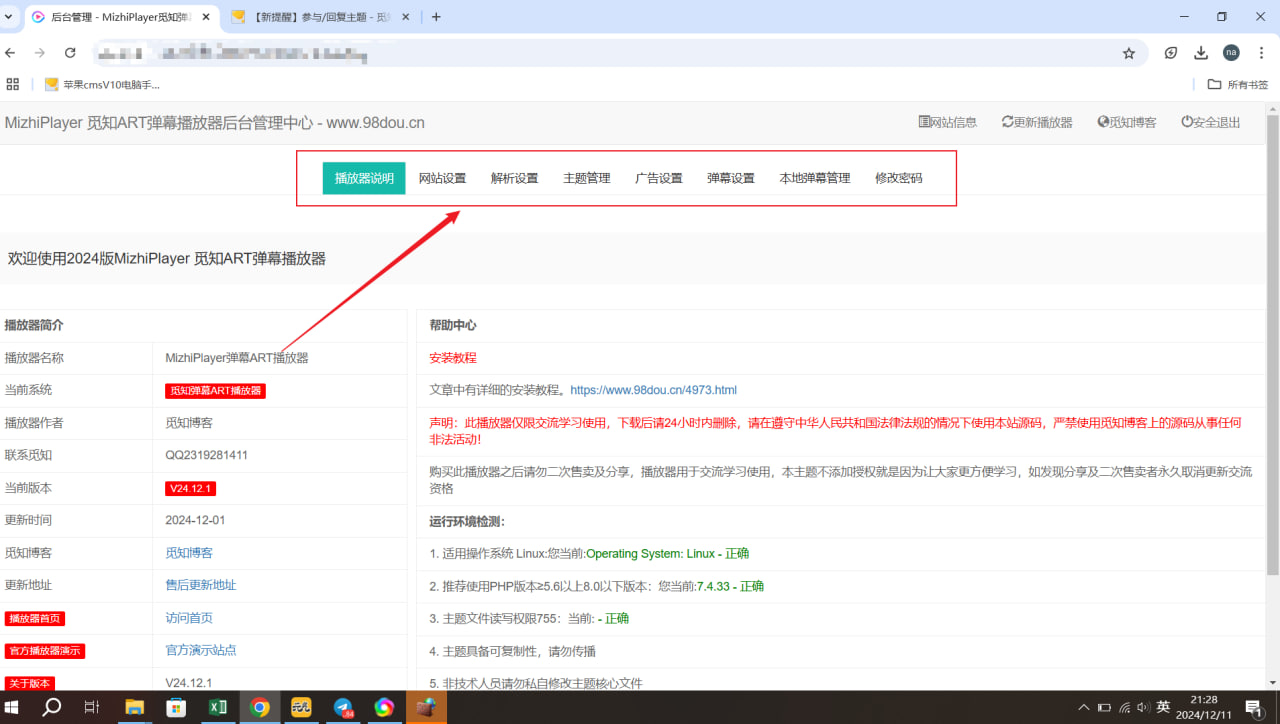Open 苹果cmsV10电脑手 bookmark

tap(102, 85)
